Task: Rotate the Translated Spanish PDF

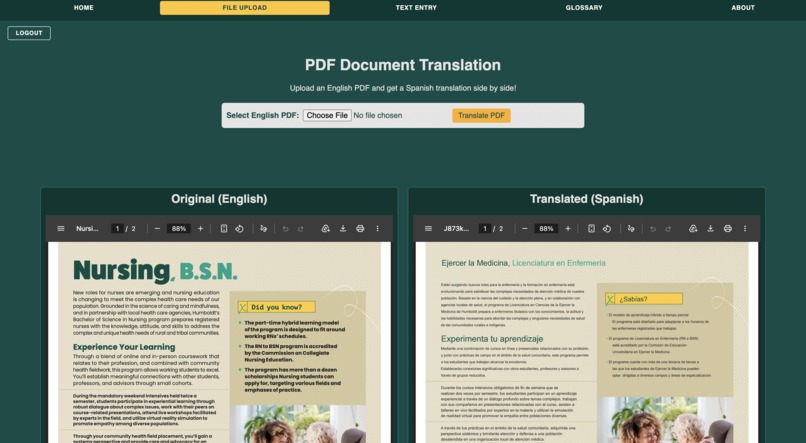Action: click(x=607, y=229)
